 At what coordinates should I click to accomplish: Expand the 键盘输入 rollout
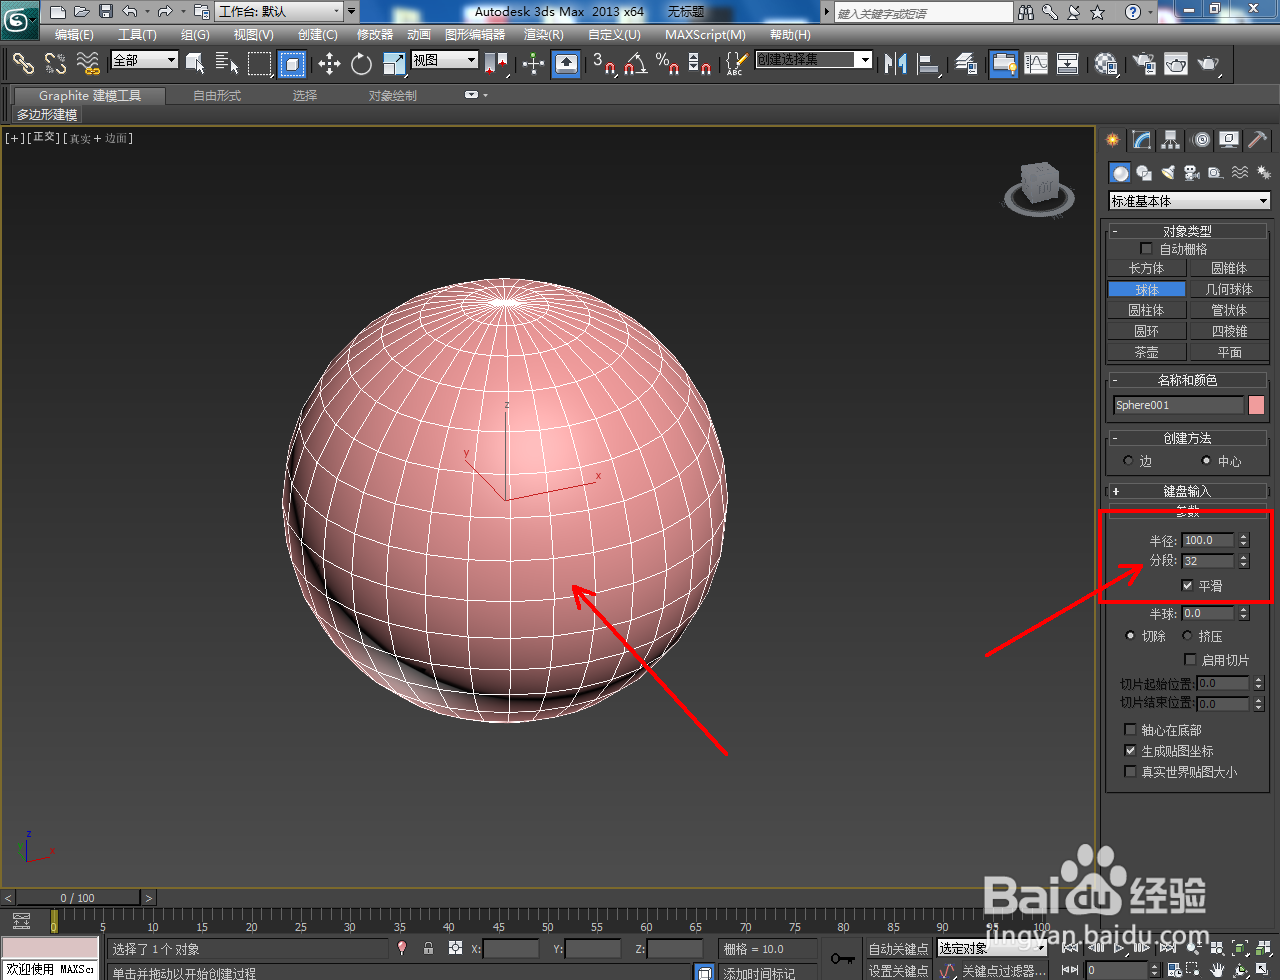(1187, 491)
